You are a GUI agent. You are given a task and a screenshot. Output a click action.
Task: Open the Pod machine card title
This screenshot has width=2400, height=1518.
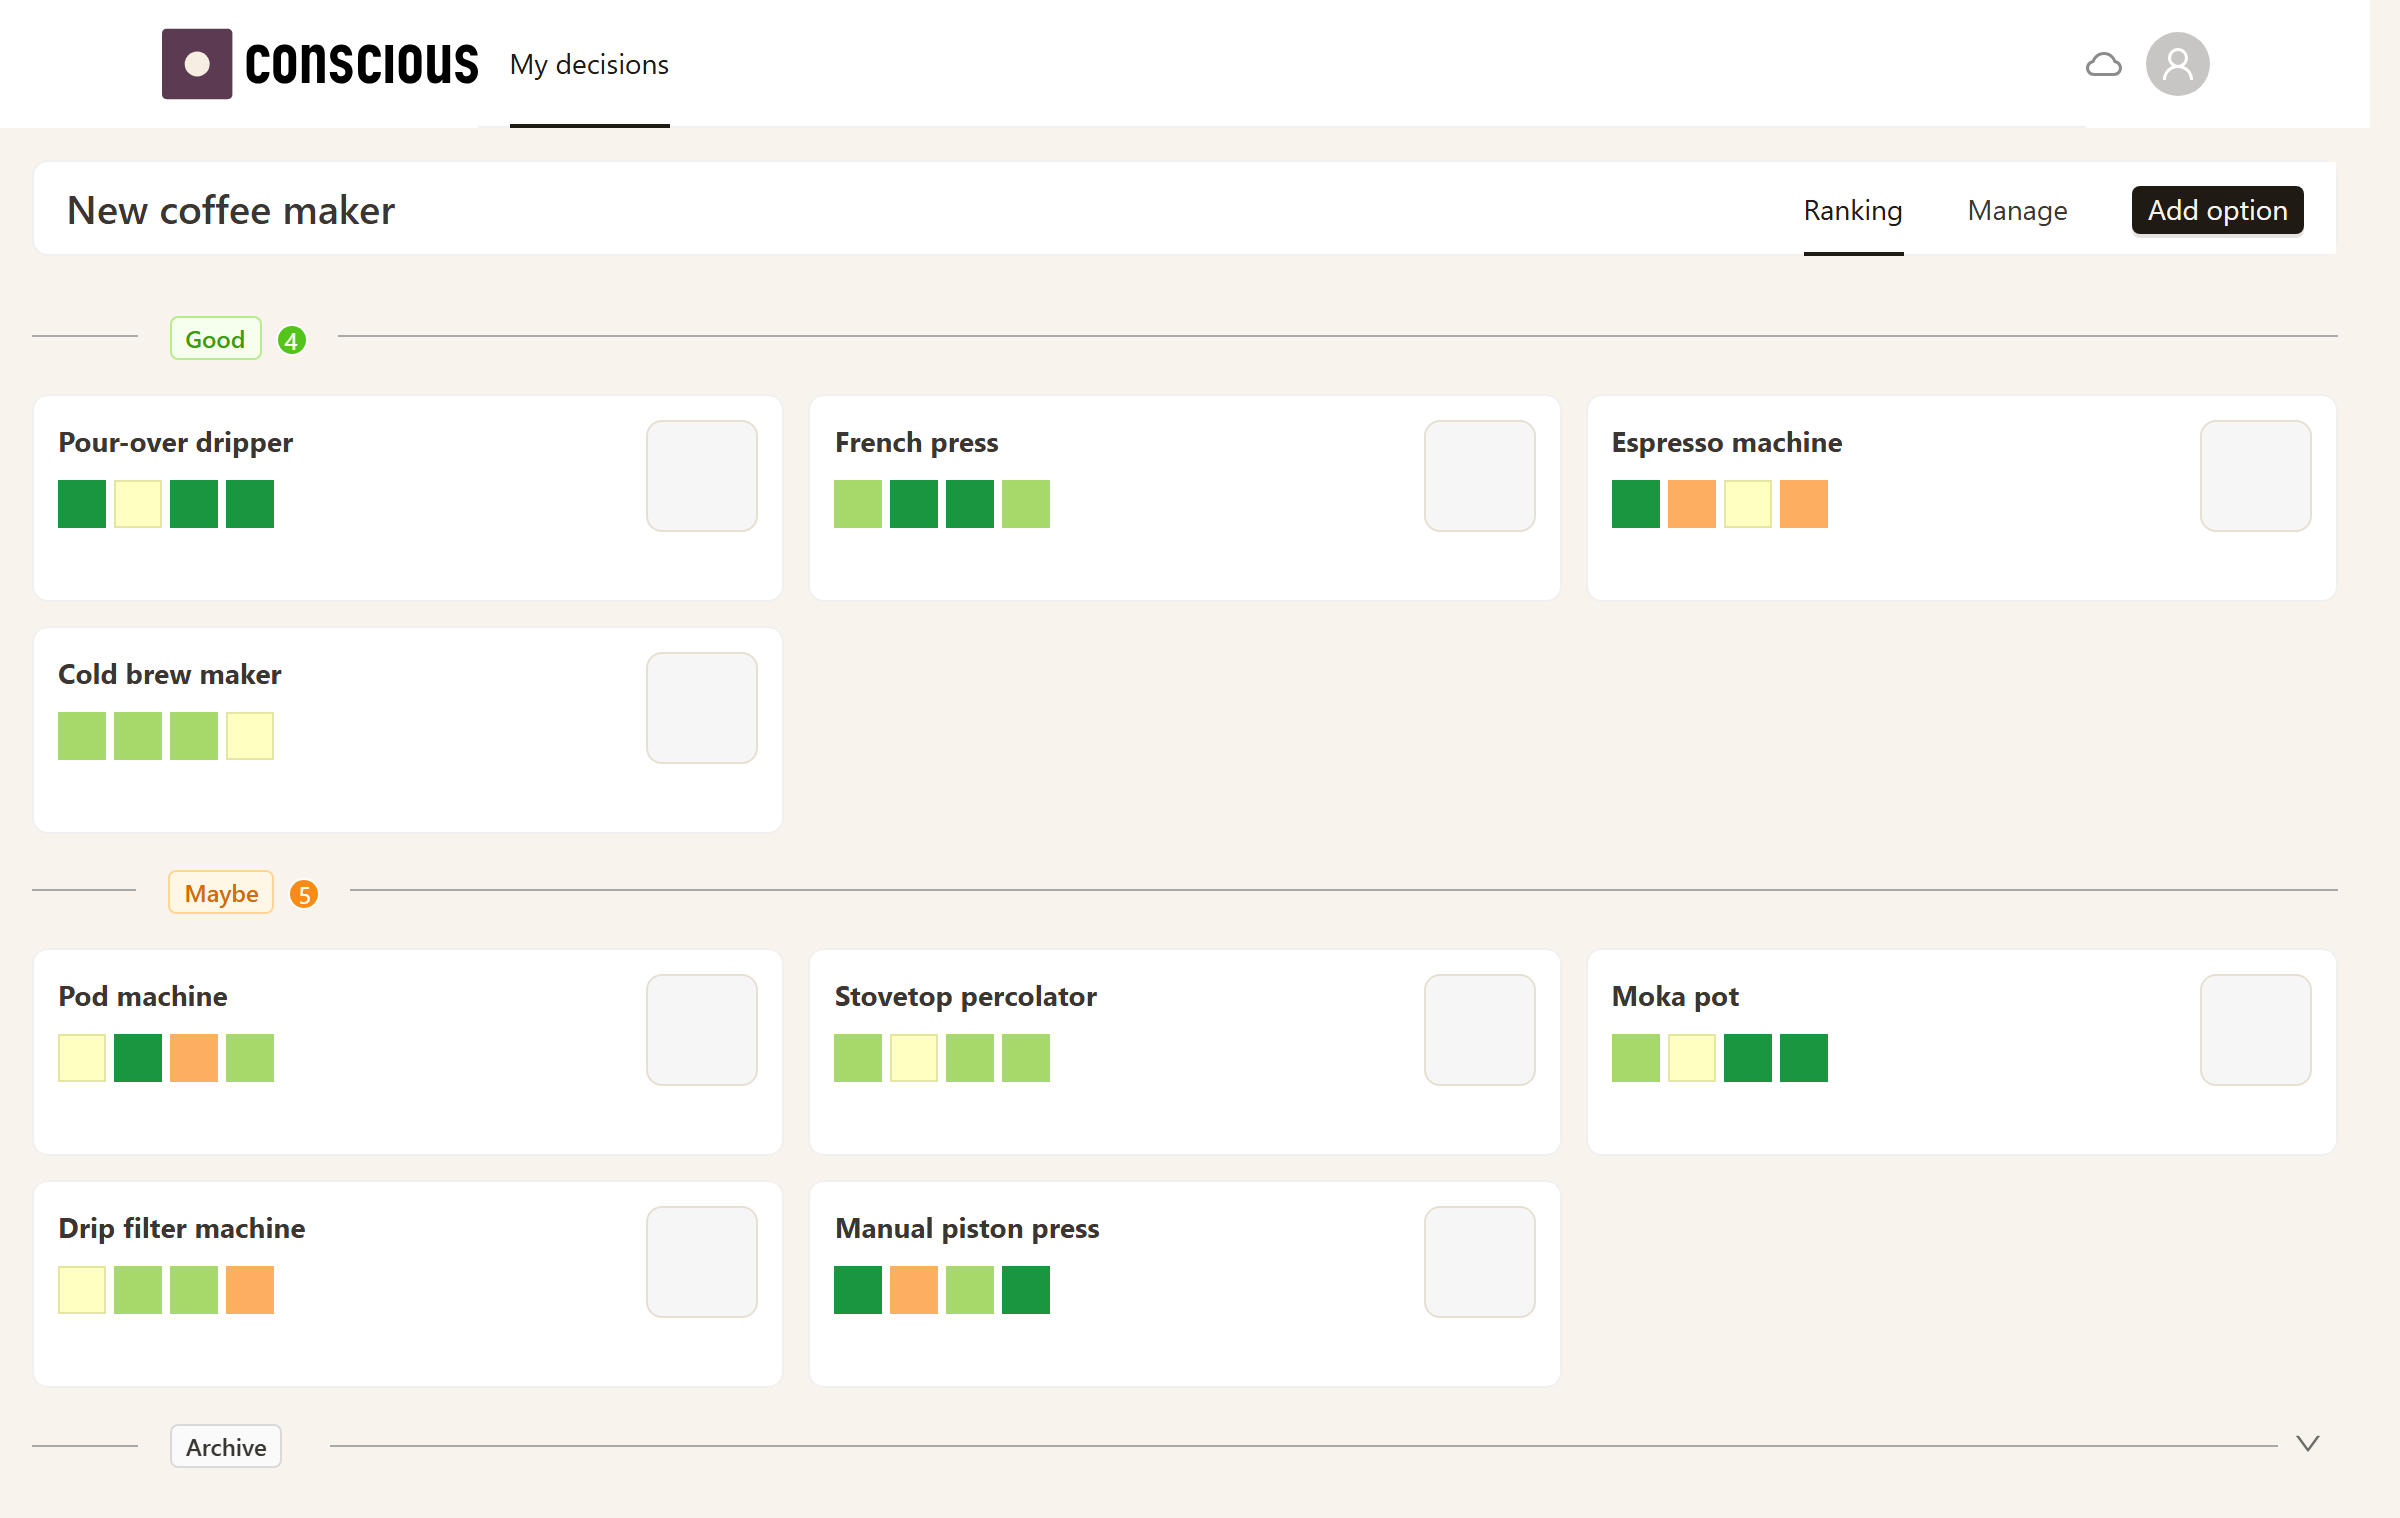(x=143, y=996)
